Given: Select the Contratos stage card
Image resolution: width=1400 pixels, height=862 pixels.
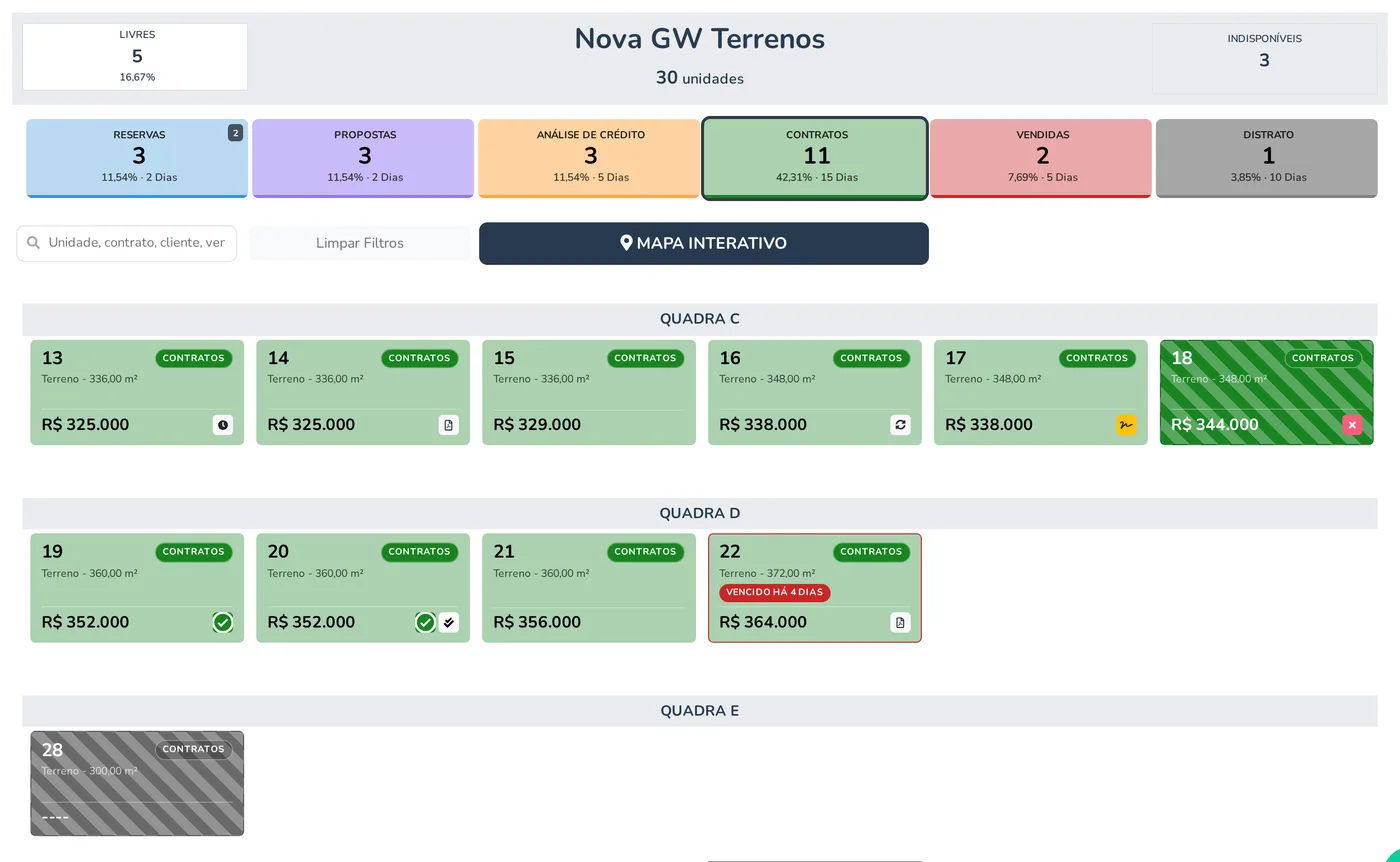Looking at the screenshot, I should pos(815,158).
